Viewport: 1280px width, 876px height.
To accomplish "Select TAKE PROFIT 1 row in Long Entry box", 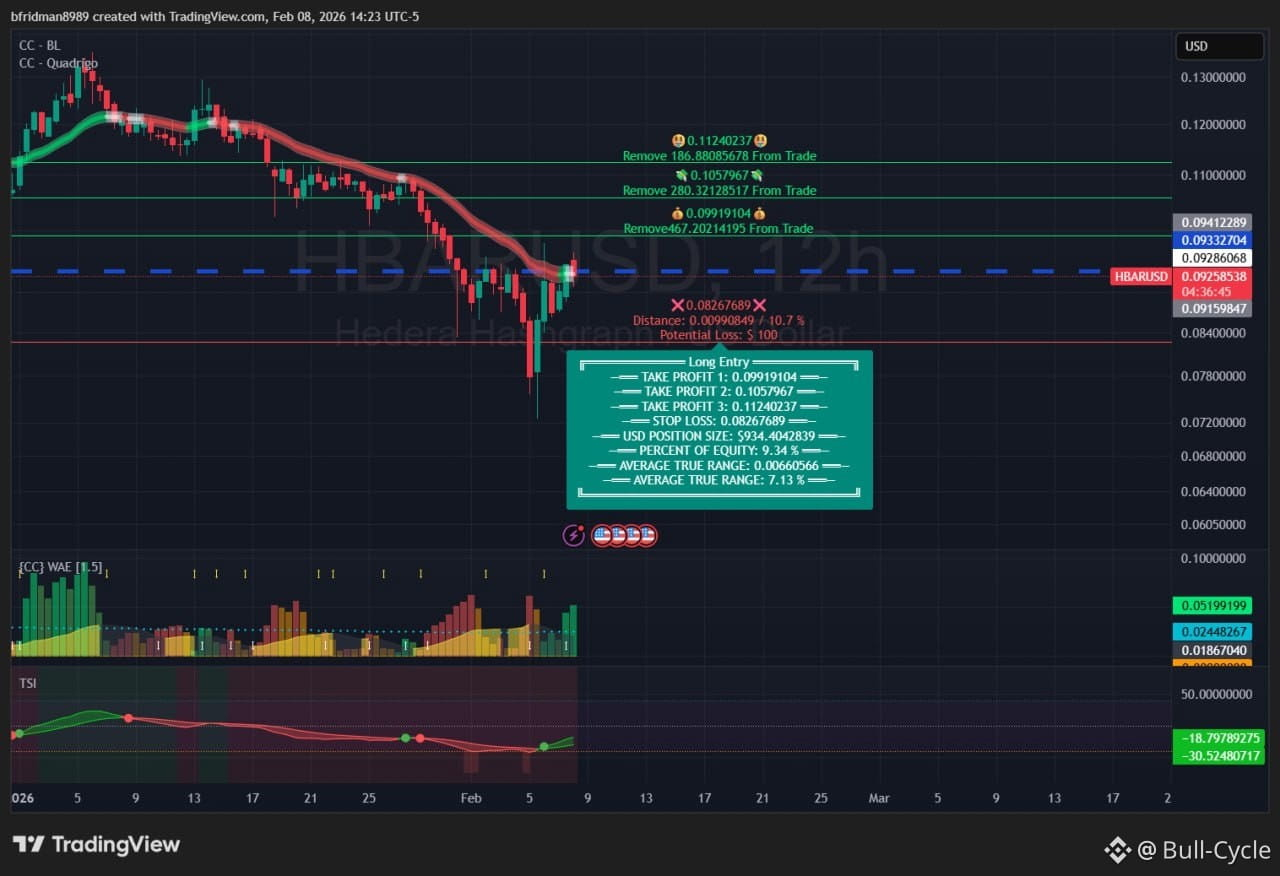I will tap(719, 377).
